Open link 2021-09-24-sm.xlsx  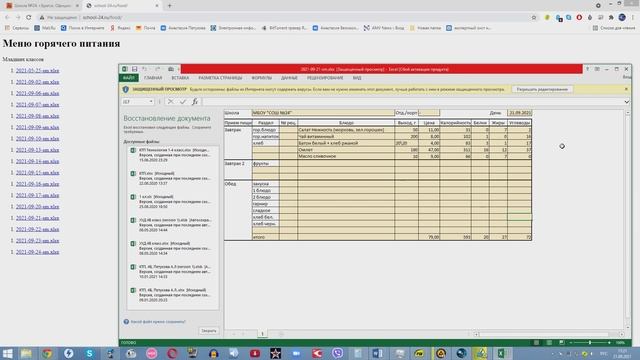click(38, 252)
